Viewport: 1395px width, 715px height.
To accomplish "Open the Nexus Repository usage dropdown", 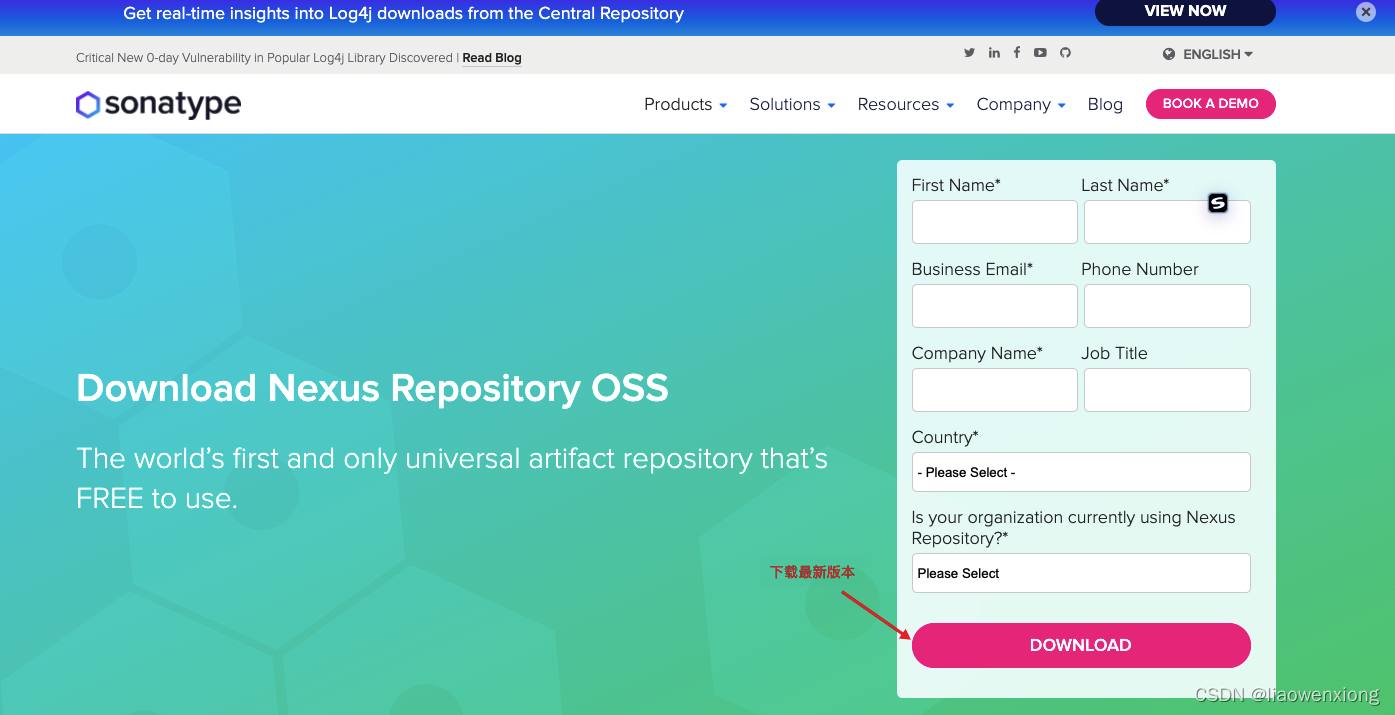I will 1081,573.
